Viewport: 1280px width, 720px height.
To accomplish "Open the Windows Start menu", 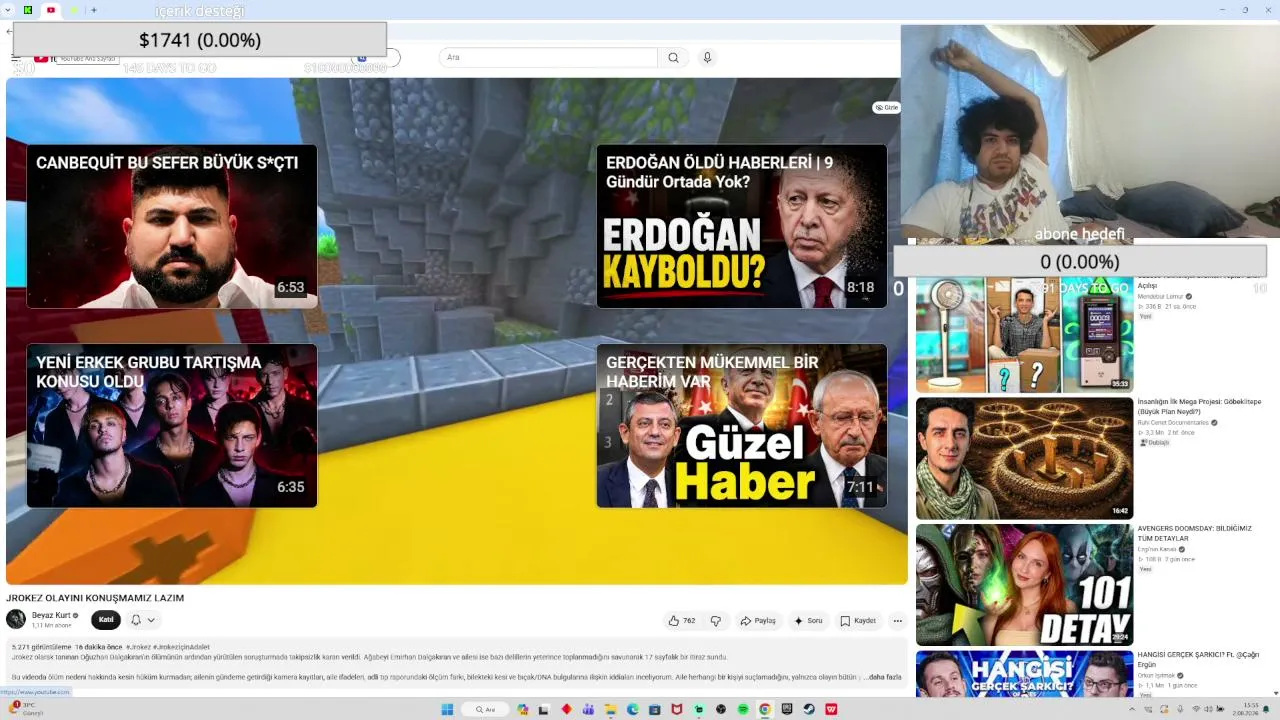I will (x=447, y=709).
